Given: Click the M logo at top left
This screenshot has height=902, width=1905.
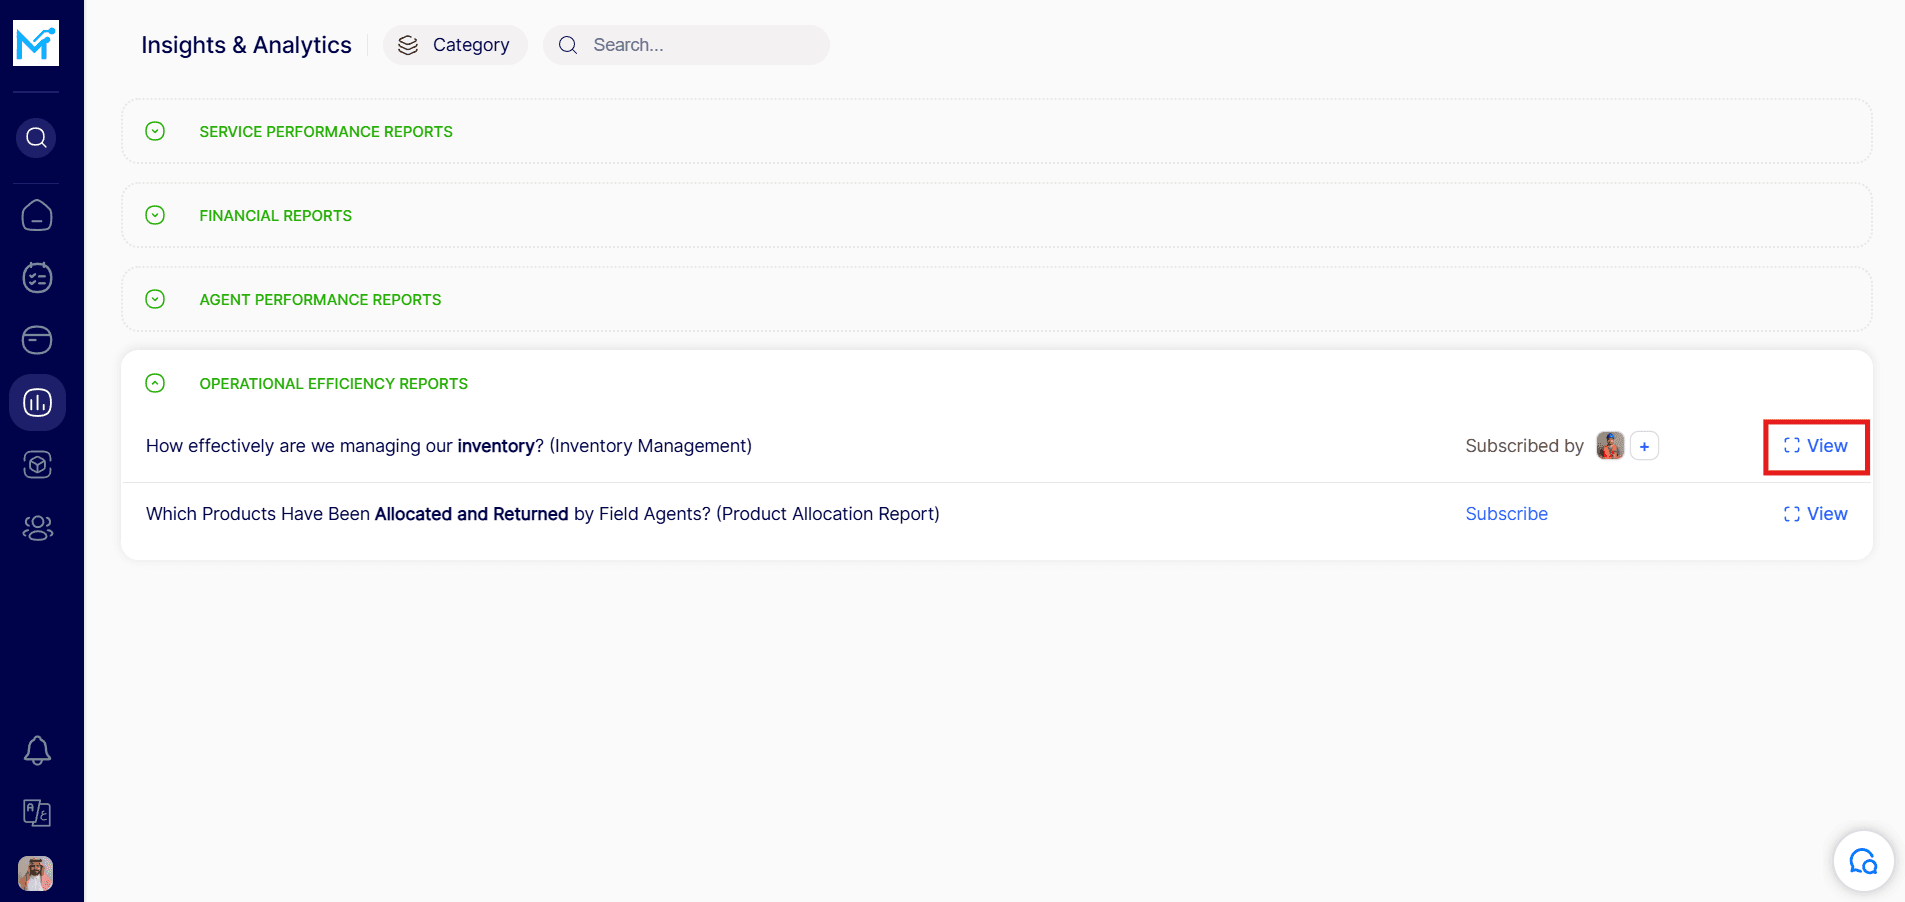Looking at the screenshot, I should click(x=36, y=43).
